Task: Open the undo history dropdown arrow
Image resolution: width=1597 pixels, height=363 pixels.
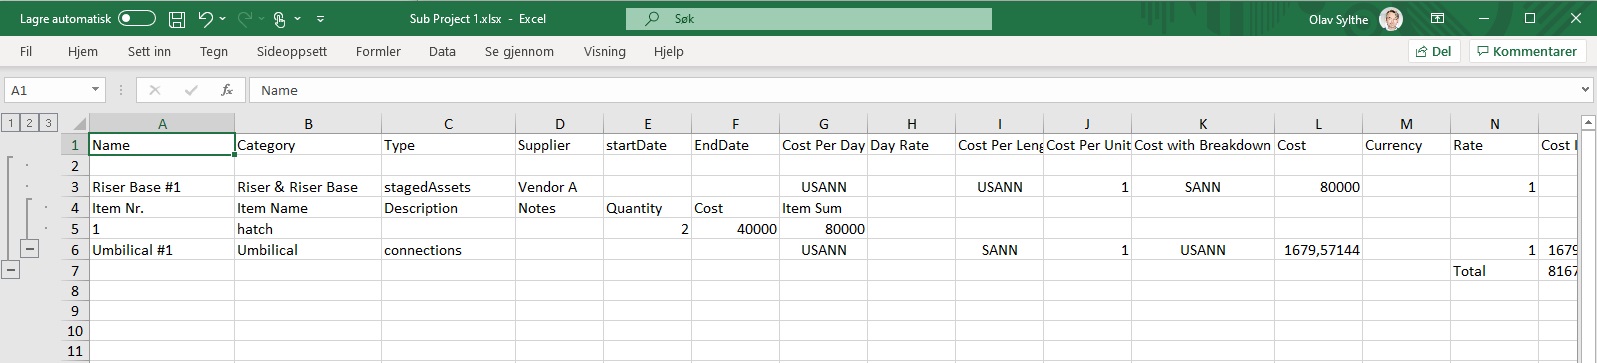Action: pos(222,18)
